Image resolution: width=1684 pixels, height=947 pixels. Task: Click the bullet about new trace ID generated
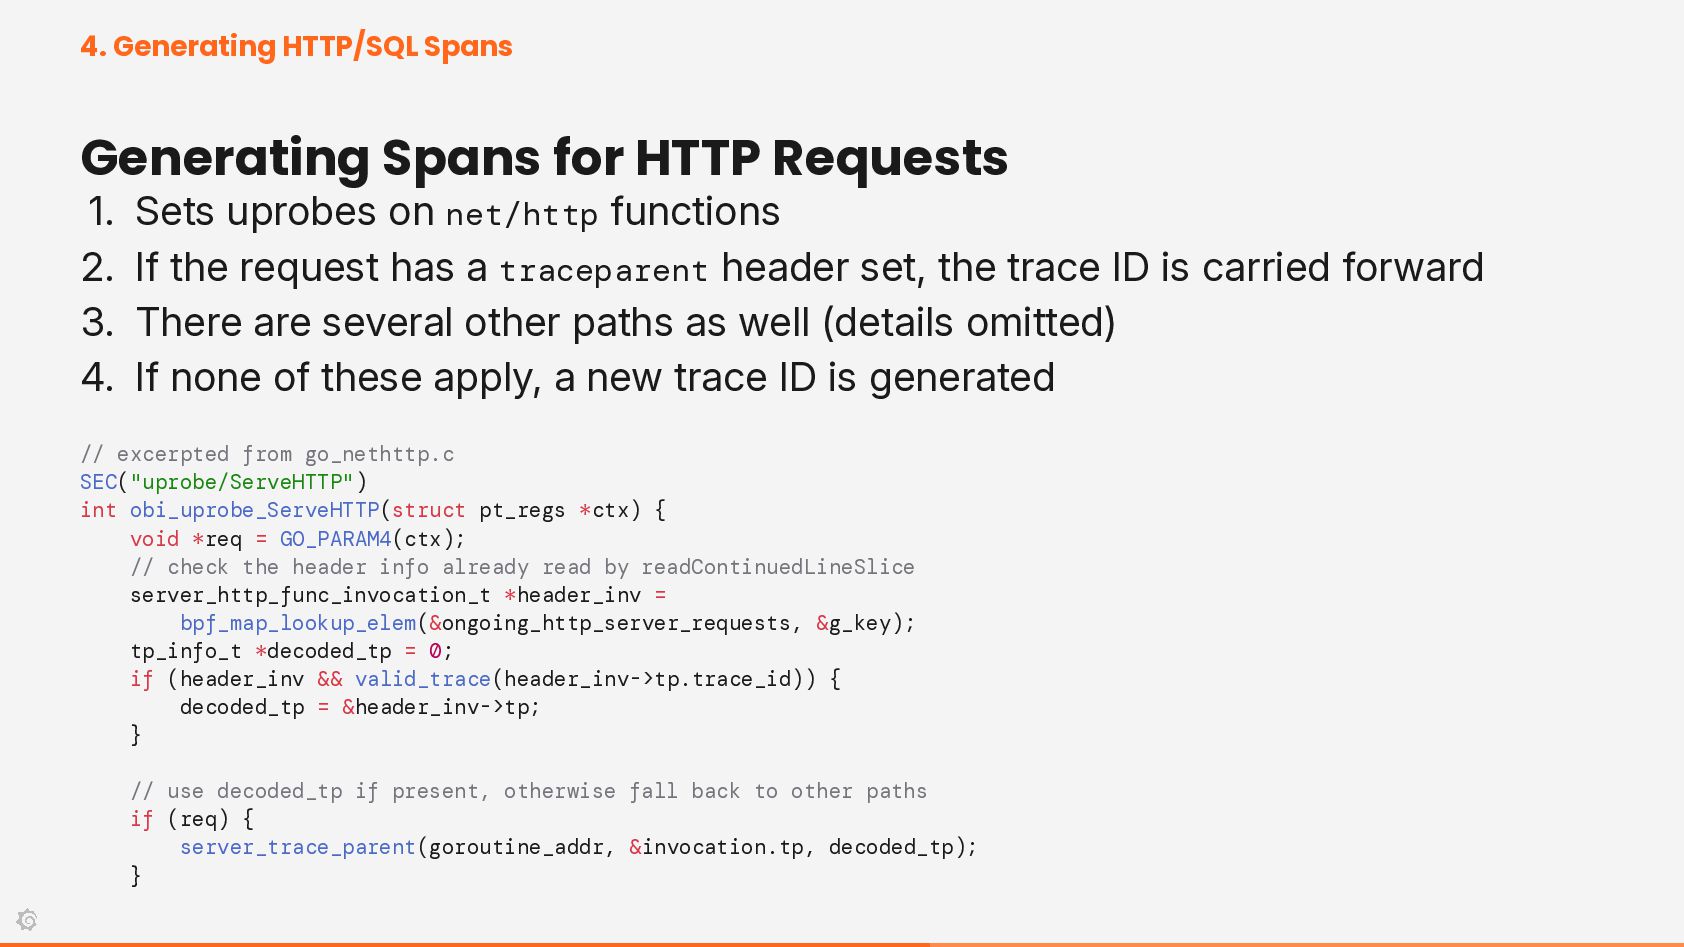568,377
